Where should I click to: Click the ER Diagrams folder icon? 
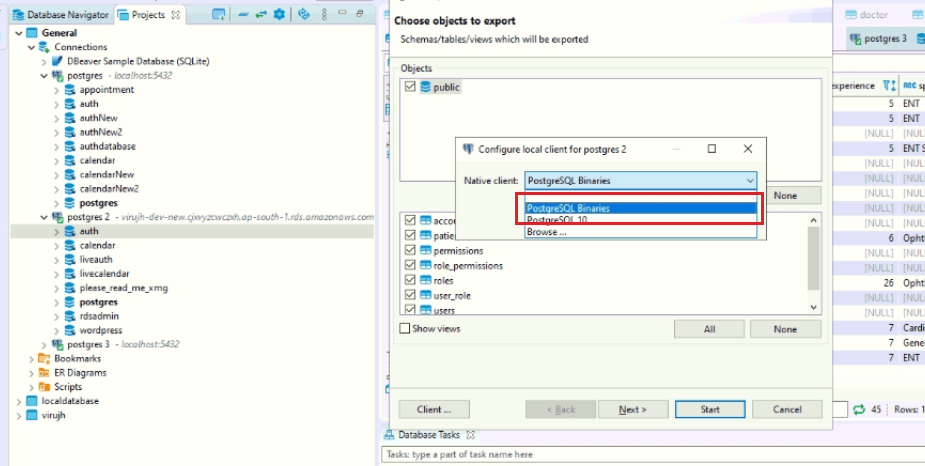click(x=44, y=373)
